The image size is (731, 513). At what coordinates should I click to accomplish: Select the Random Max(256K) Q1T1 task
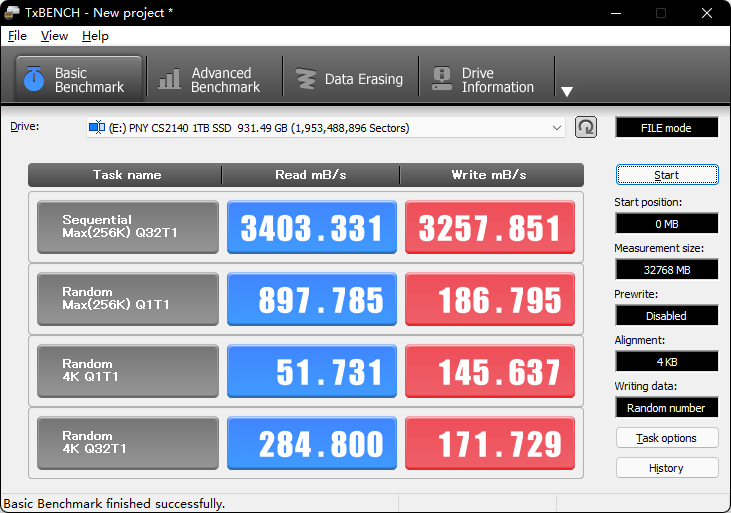[x=128, y=299]
